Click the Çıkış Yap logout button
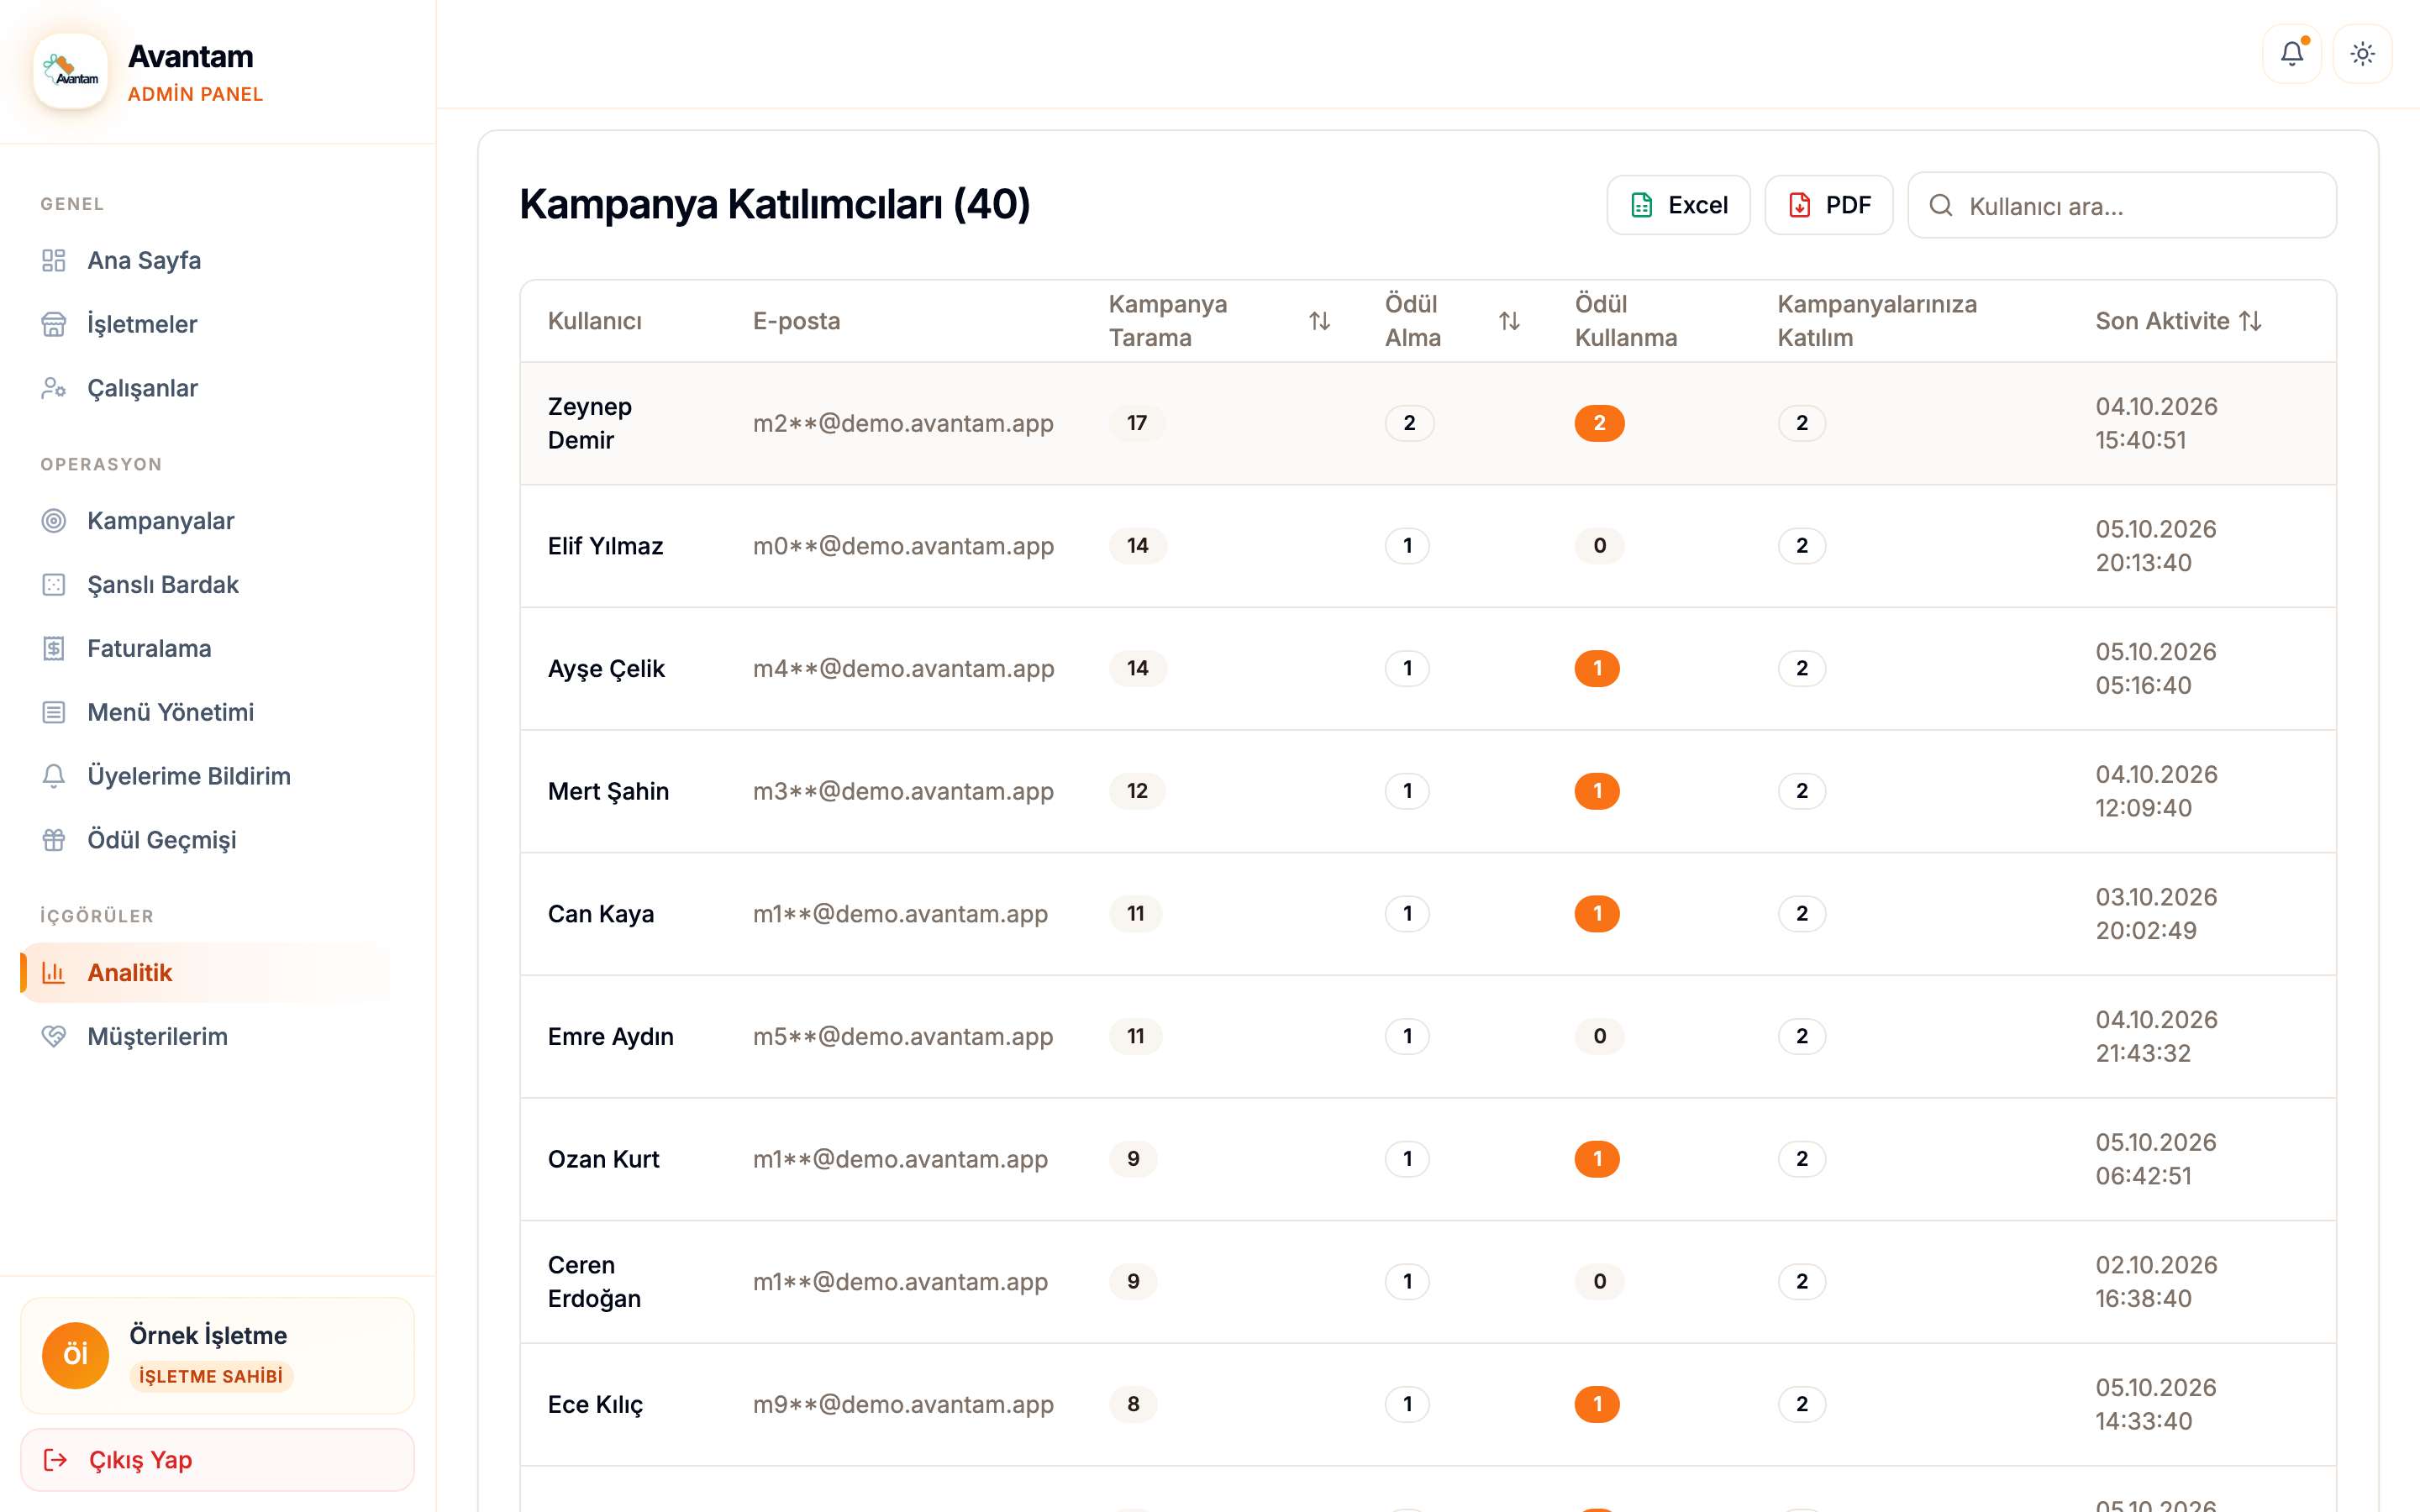This screenshot has height=1512, width=2420. tap(217, 1460)
